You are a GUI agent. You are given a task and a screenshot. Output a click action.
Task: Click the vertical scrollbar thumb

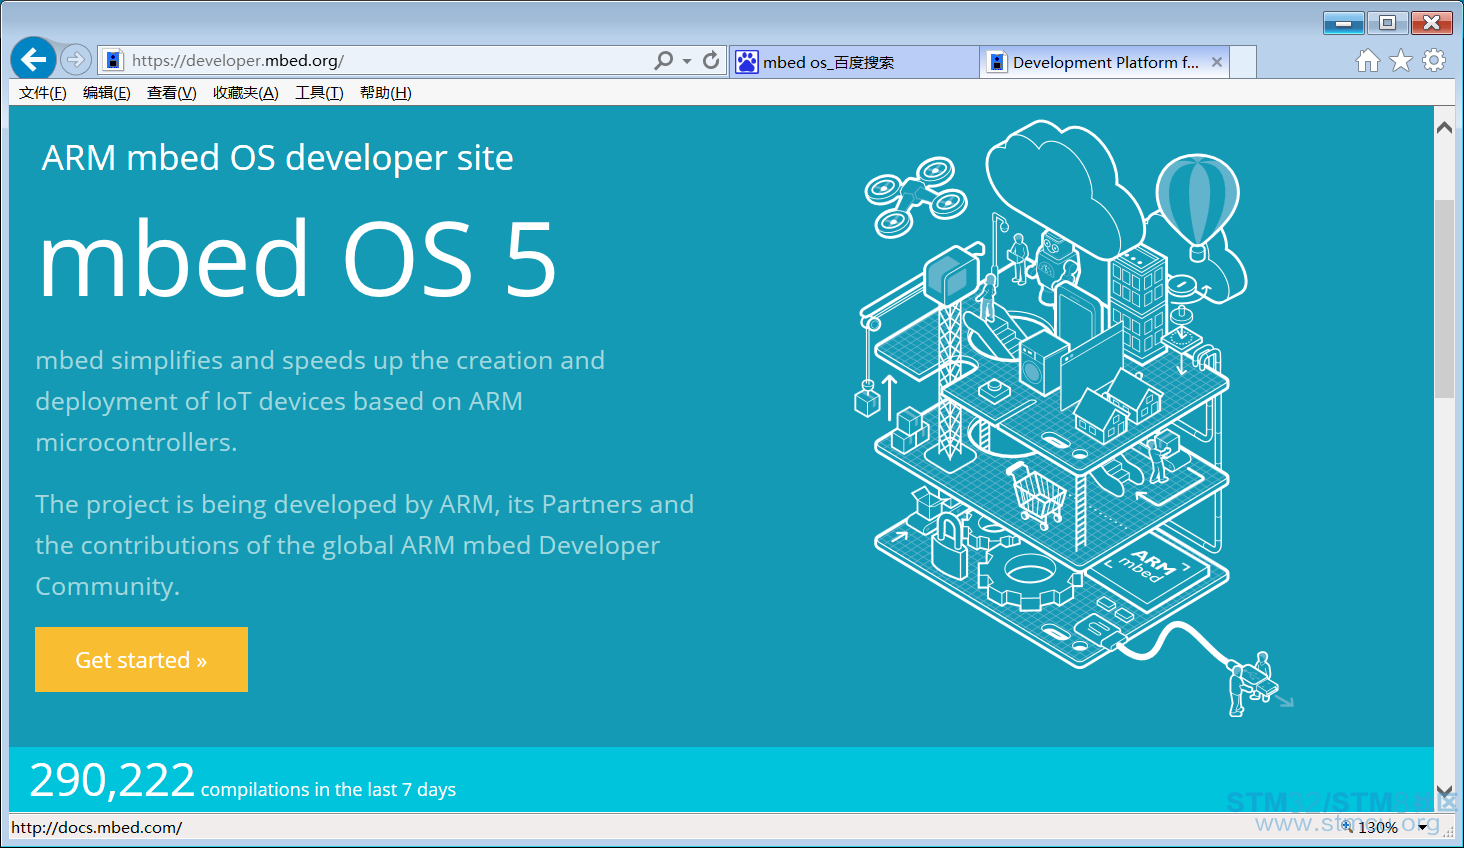[1444, 299]
